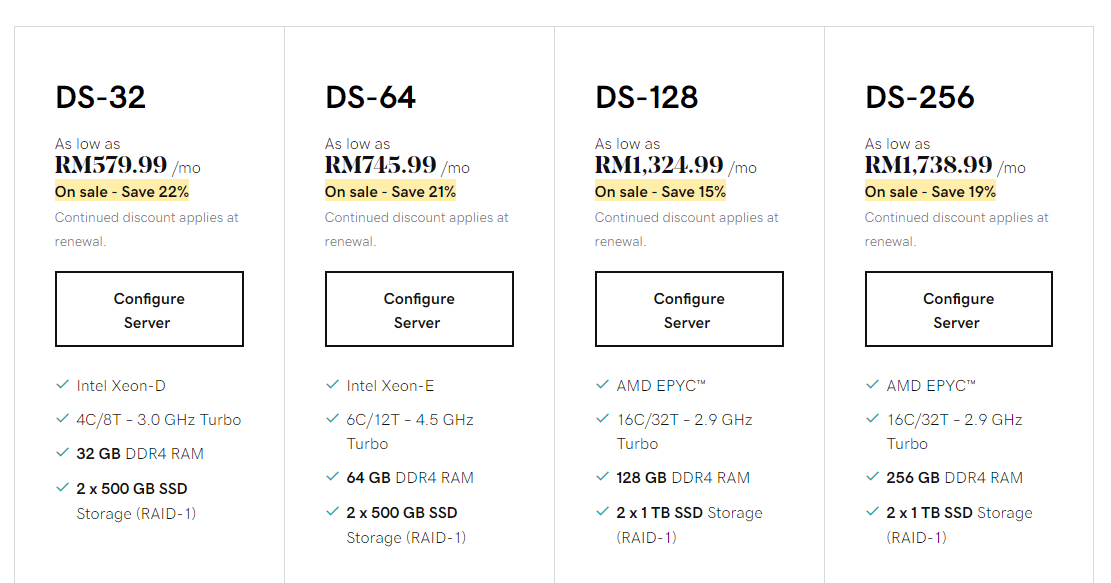
Task: Click checkmark beside 6C/12T 4.5 GHz Turbo
Action: pos(332,419)
